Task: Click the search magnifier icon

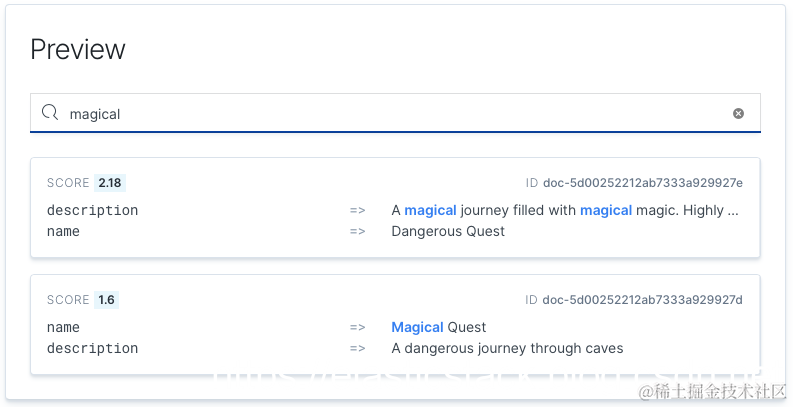Action: click(x=49, y=113)
